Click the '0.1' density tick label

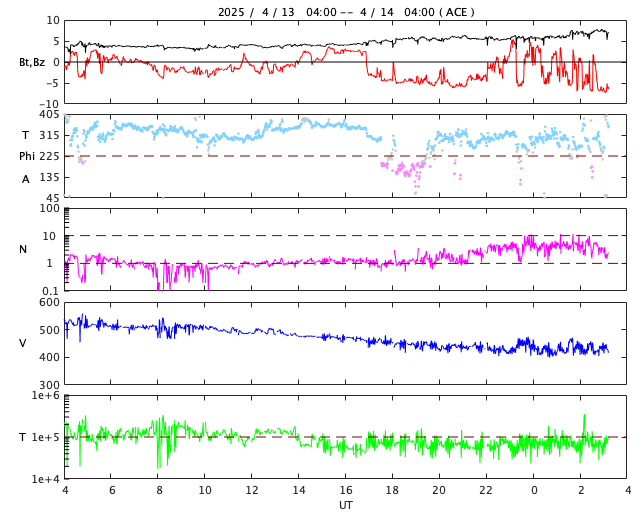click(49, 291)
